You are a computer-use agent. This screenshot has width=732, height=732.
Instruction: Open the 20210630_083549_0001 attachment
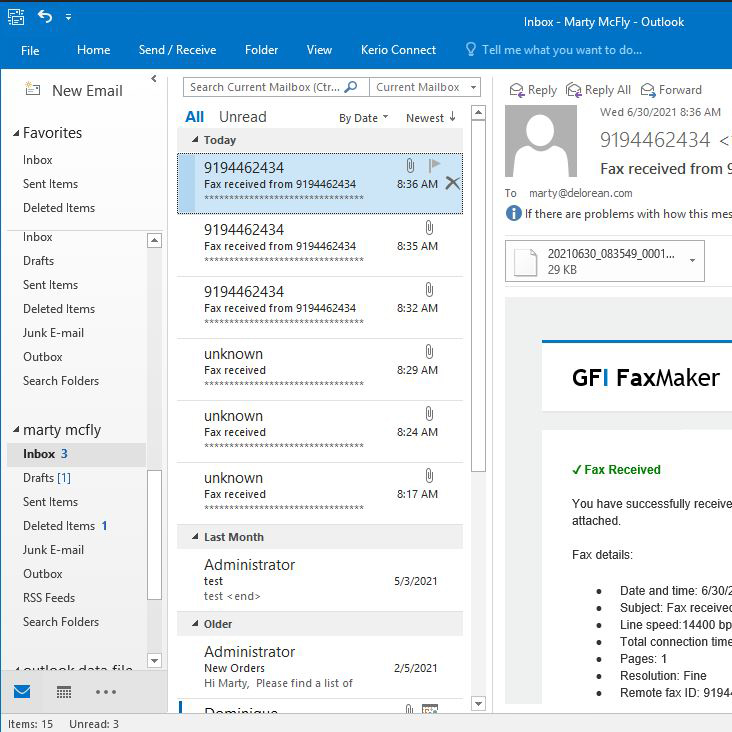pyautogui.click(x=605, y=261)
